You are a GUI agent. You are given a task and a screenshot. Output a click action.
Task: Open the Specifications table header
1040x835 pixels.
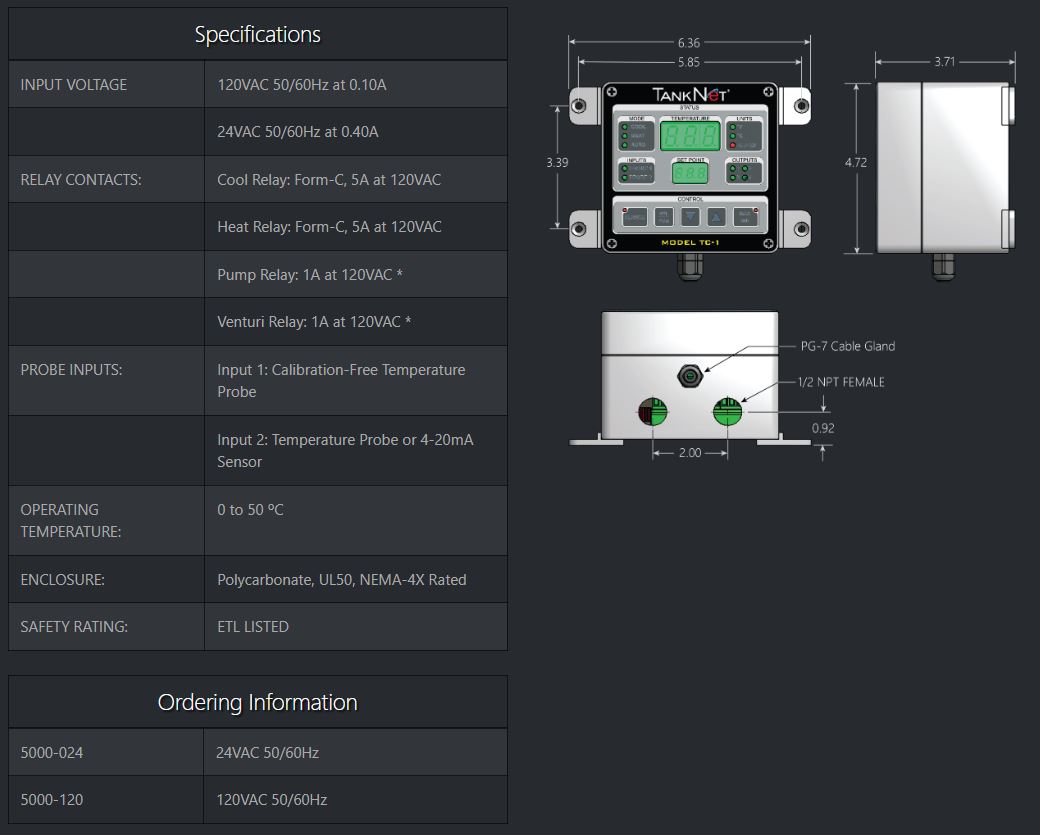[x=257, y=33]
